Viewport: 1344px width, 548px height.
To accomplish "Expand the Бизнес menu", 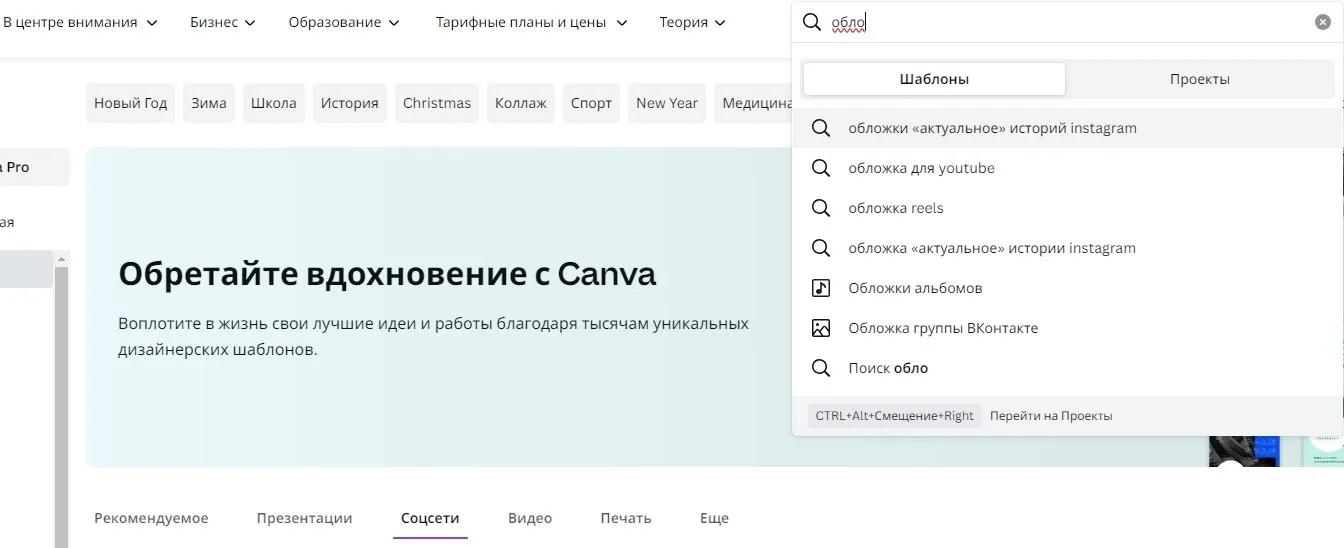I will point(223,22).
